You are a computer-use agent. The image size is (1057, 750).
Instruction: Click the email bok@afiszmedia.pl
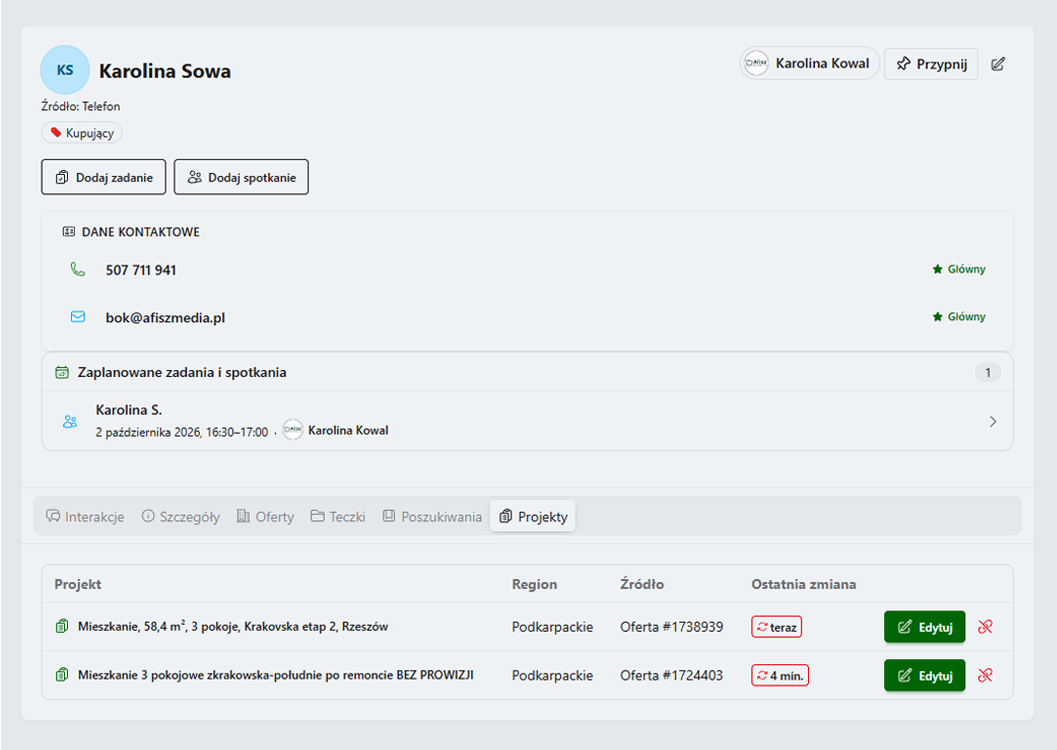pos(165,318)
